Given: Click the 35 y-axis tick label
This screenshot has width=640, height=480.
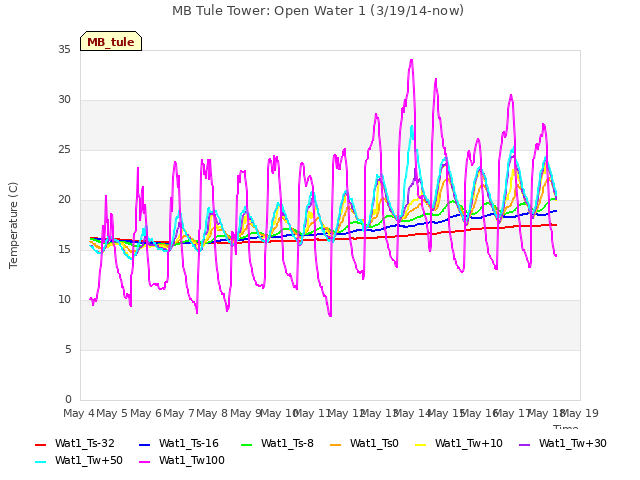Looking at the screenshot, I should pyautogui.click(x=64, y=50).
